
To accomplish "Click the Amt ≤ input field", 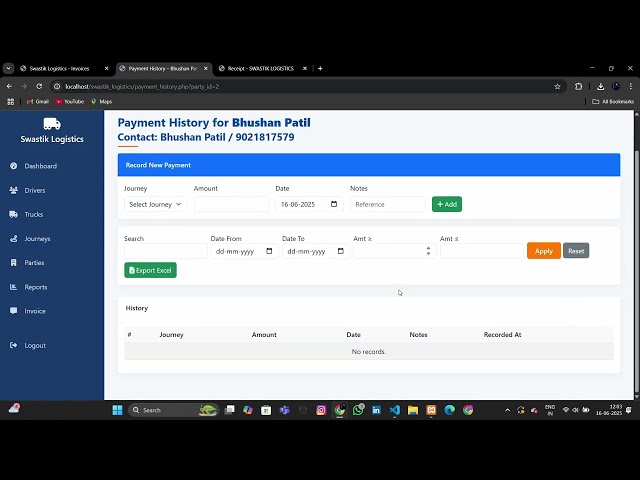I will pyautogui.click(x=482, y=251).
